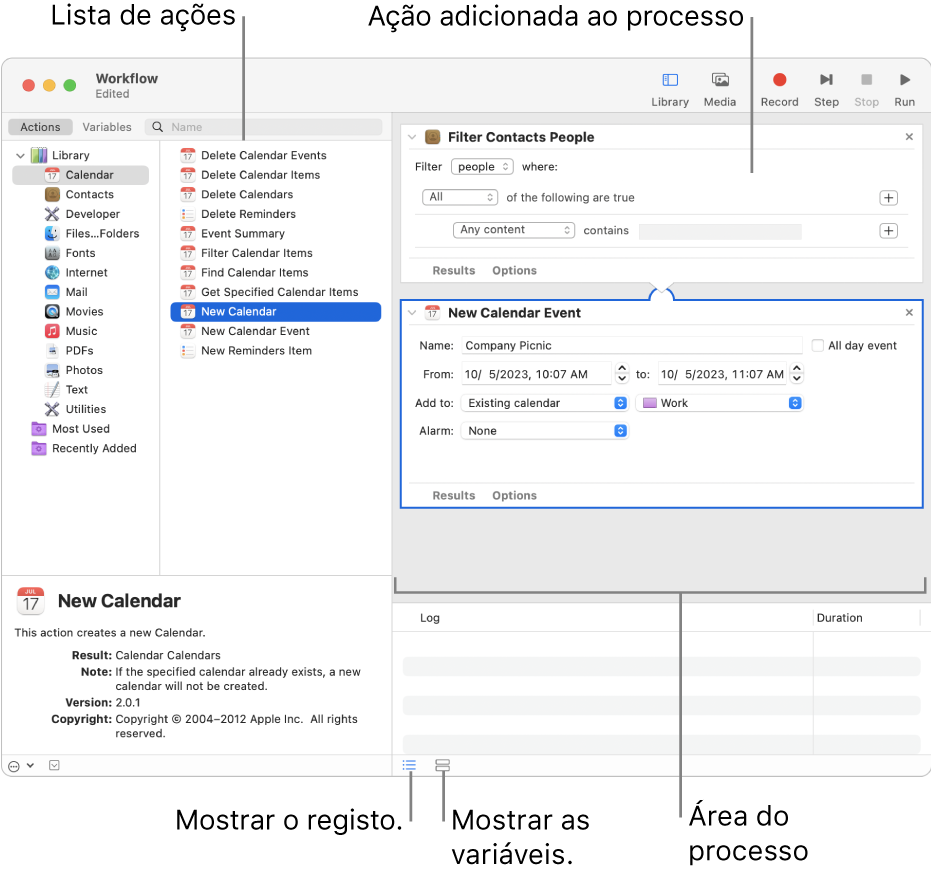The width and height of the screenshot is (931, 875).
Task: Select Mail category in sidebar
Action: [x=66, y=293]
